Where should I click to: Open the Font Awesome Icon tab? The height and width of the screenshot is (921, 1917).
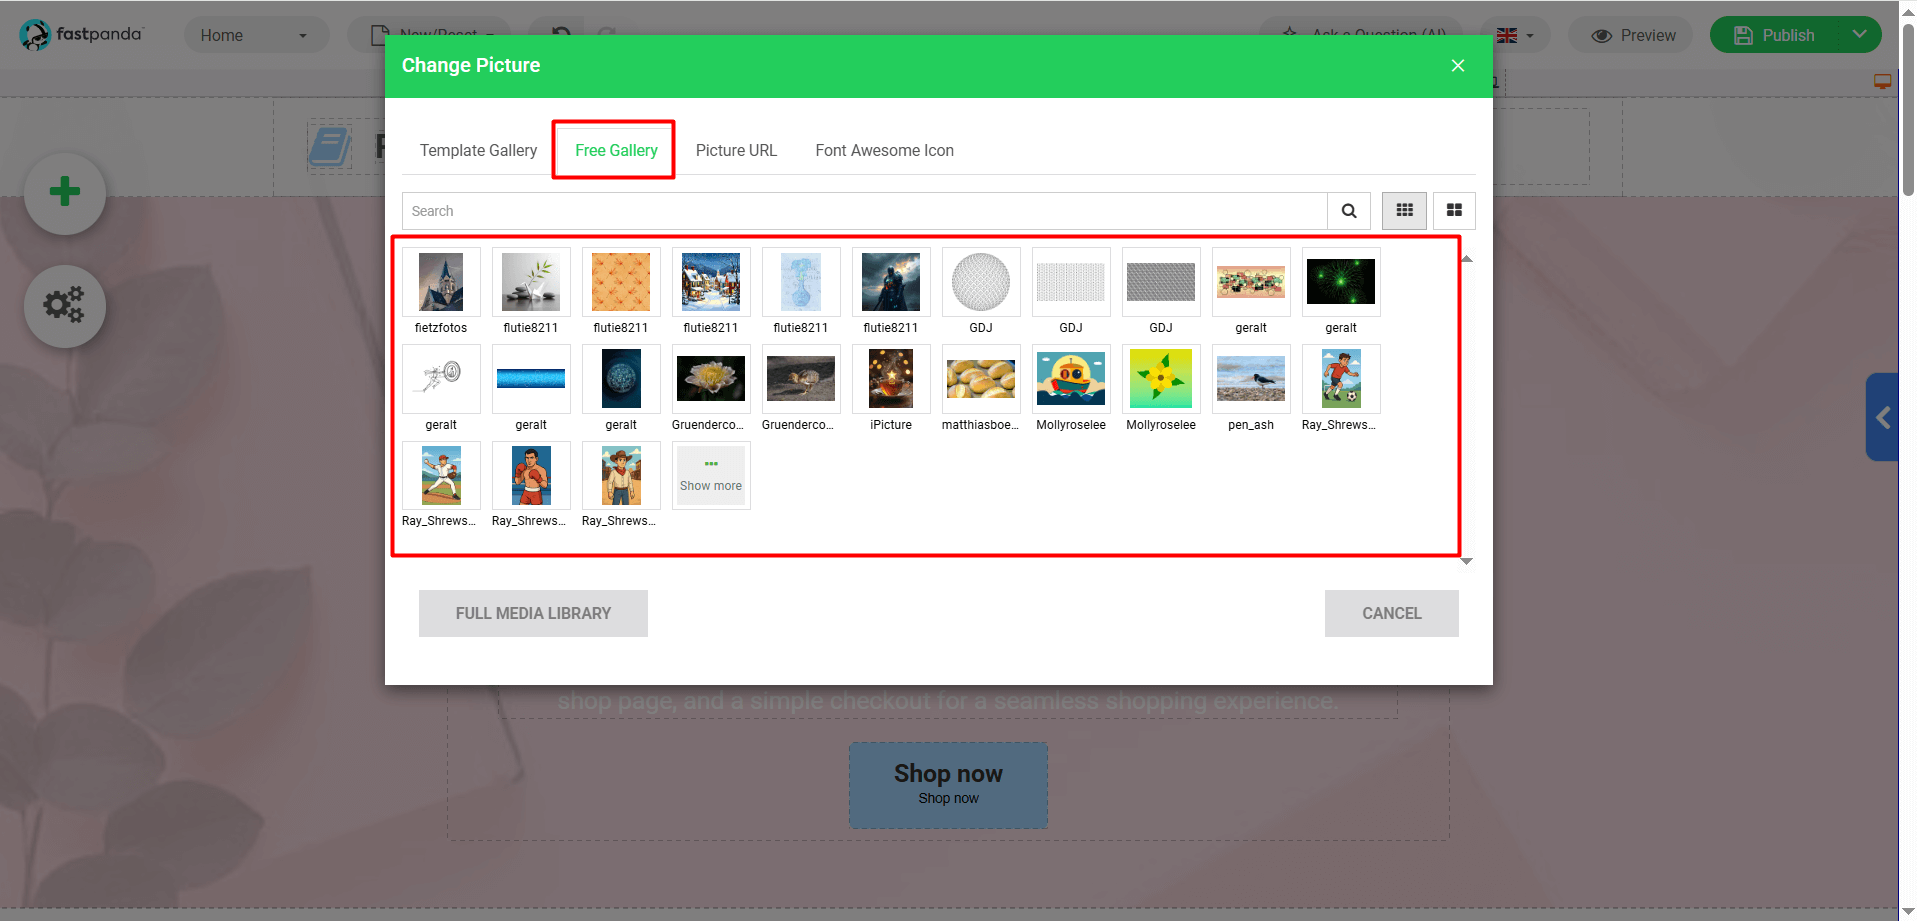[x=884, y=150]
